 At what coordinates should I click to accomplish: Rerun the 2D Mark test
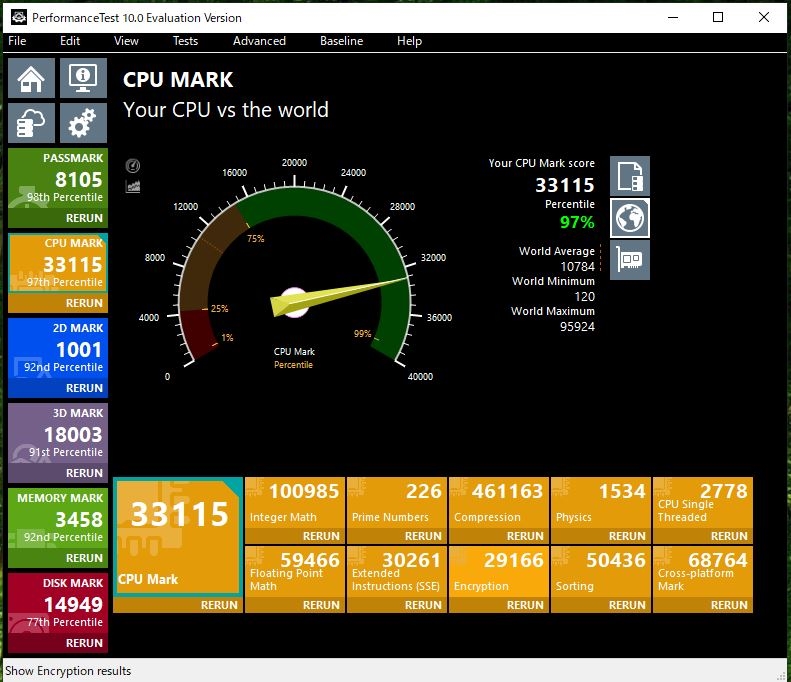58,388
